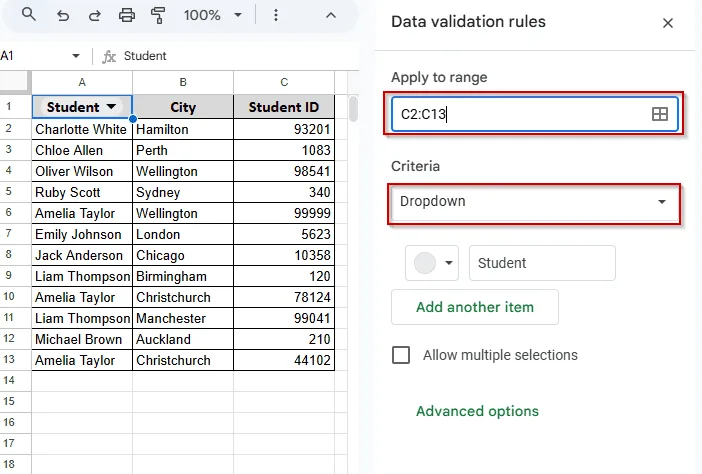Select cell London
702x474 pixels.
183,235
